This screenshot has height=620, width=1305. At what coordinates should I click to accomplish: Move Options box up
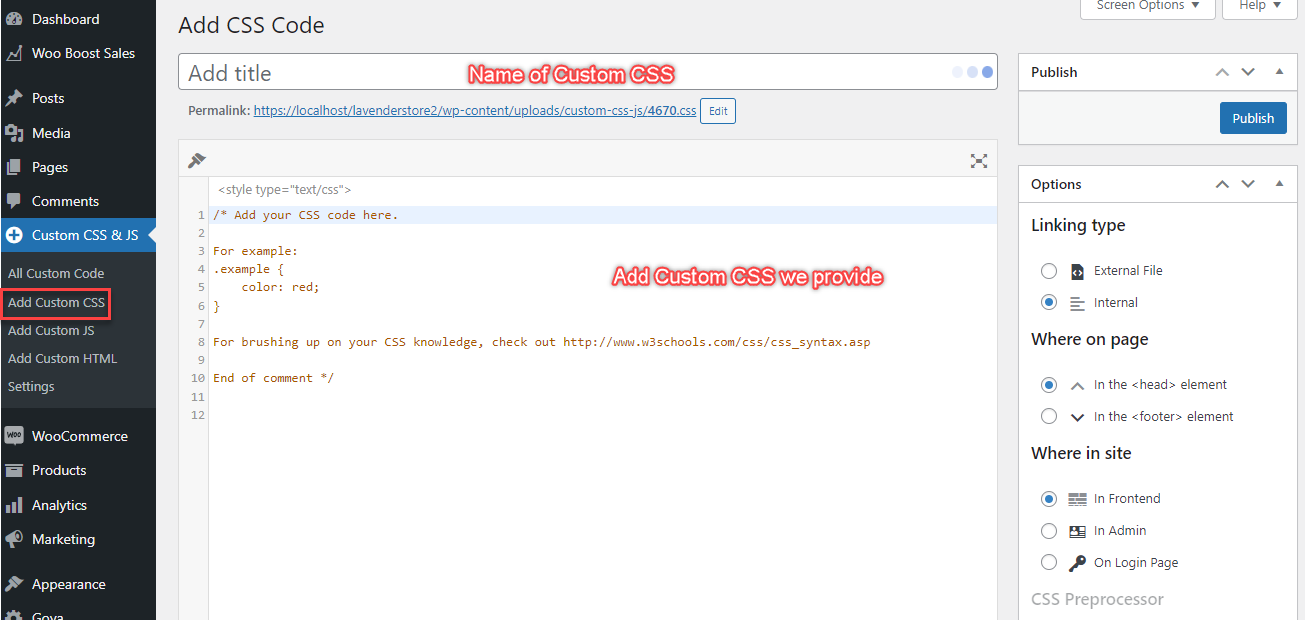coord(1222,184)
